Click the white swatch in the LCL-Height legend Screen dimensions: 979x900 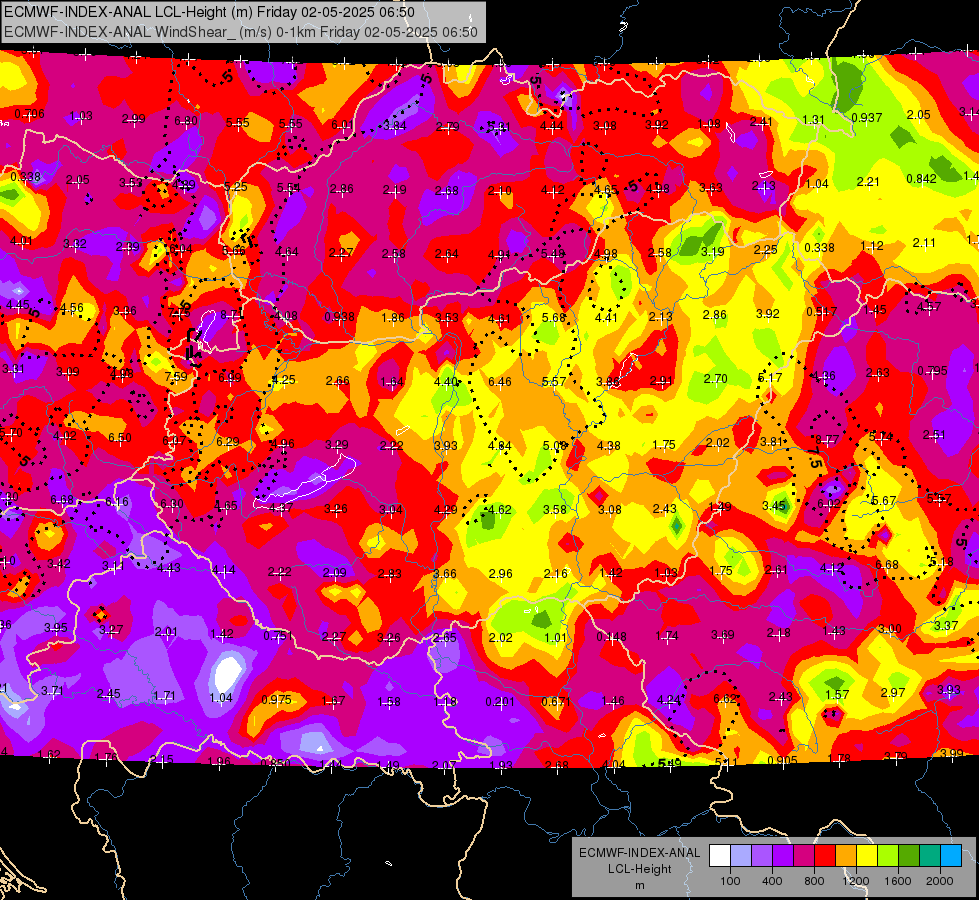coord(720,856)
